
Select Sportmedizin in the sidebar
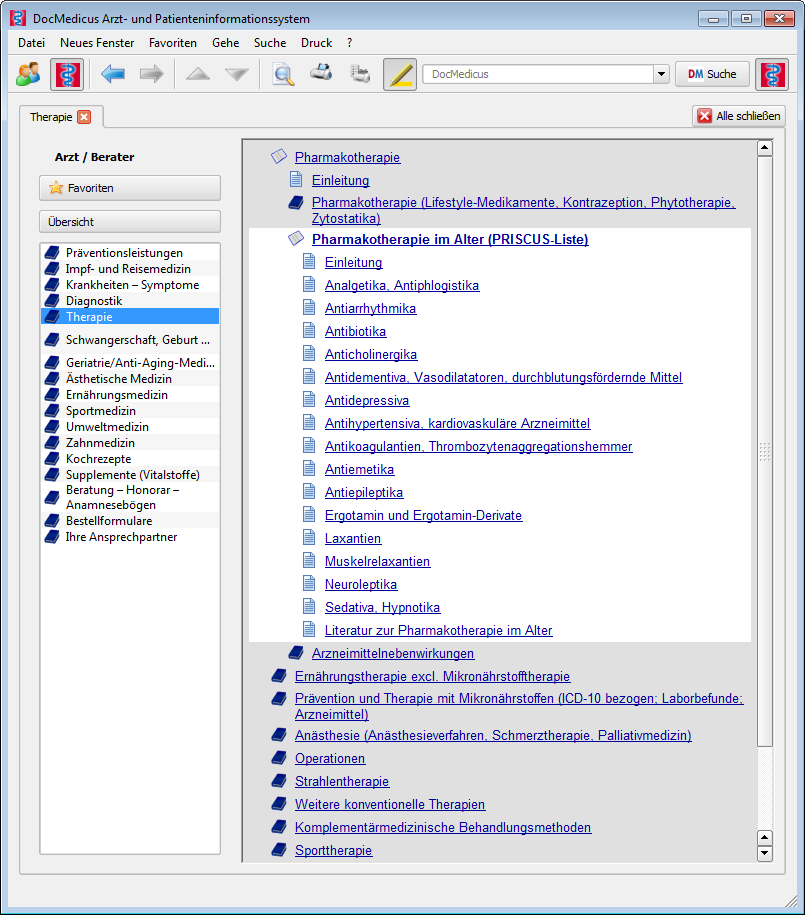pos(130,411)
